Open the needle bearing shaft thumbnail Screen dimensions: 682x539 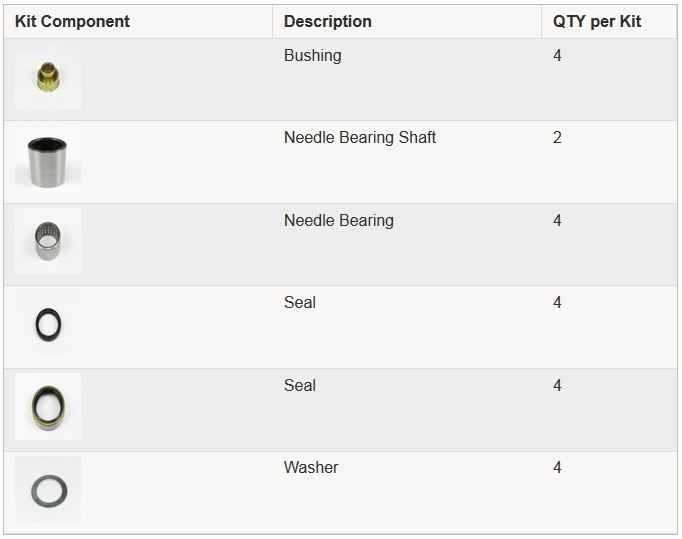48,161
